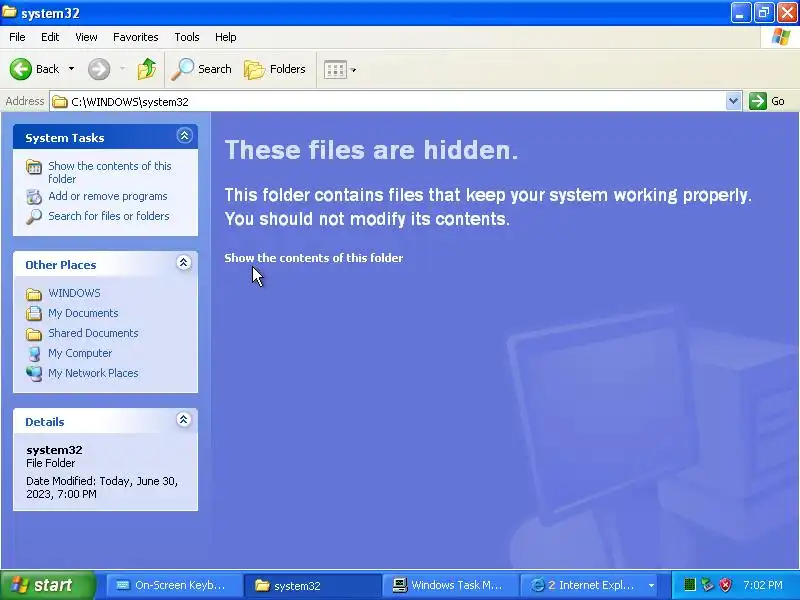Open My Computer from Other Places
The height and width of the screenshot is (600, 800).
click(80, 353)
